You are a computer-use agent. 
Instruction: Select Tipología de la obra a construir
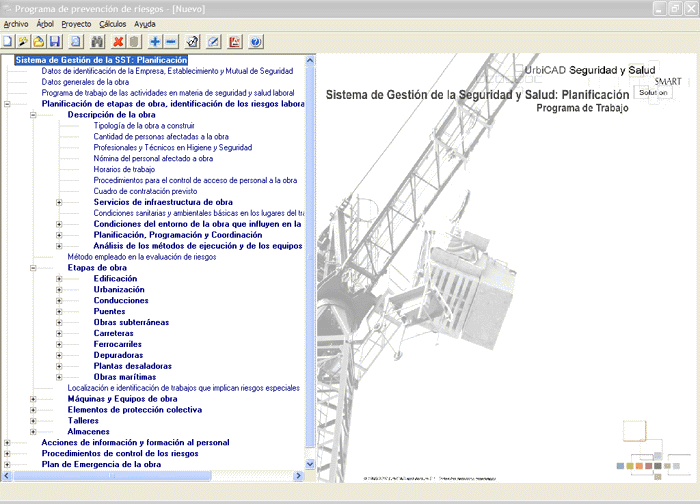pyautogui.click(x=144, y=126)
